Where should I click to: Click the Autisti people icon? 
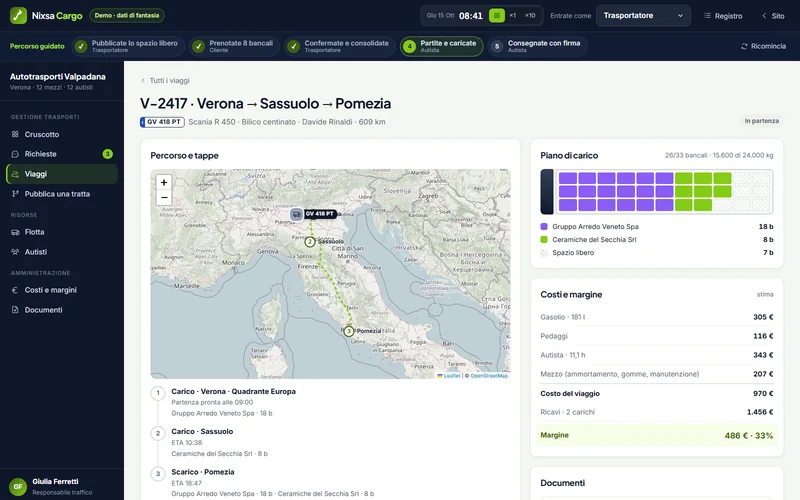(x=15, y=252)
